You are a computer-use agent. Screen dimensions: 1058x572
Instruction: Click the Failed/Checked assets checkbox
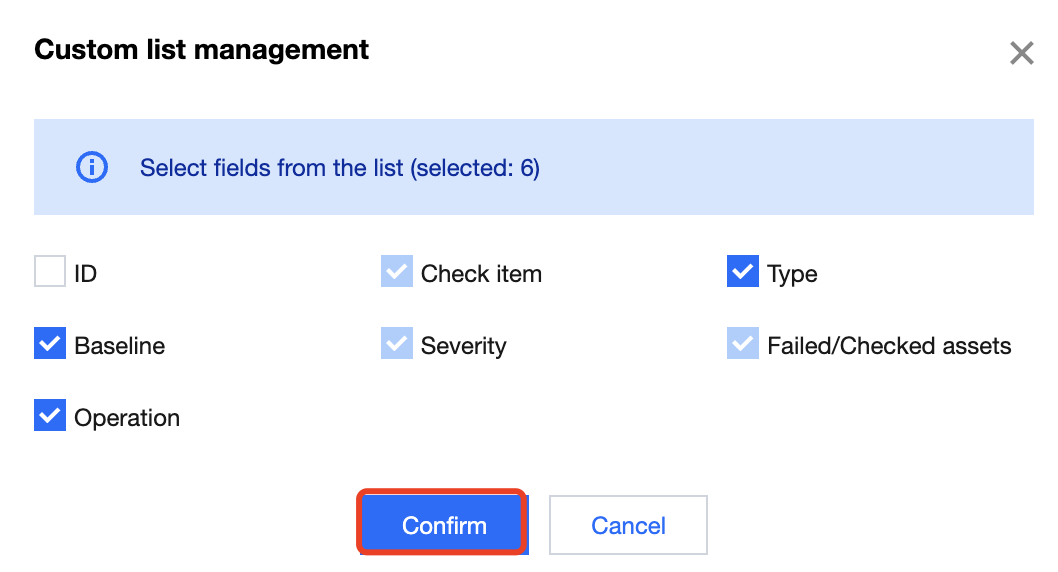coord(743,344)
